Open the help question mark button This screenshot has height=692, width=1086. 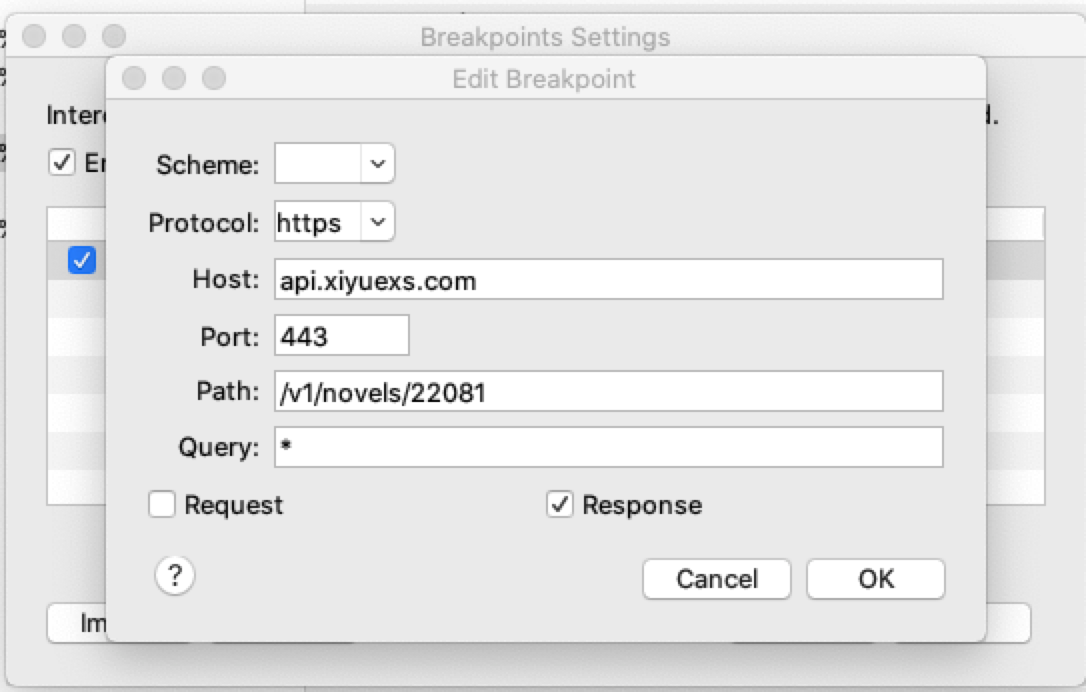(175, 576)
